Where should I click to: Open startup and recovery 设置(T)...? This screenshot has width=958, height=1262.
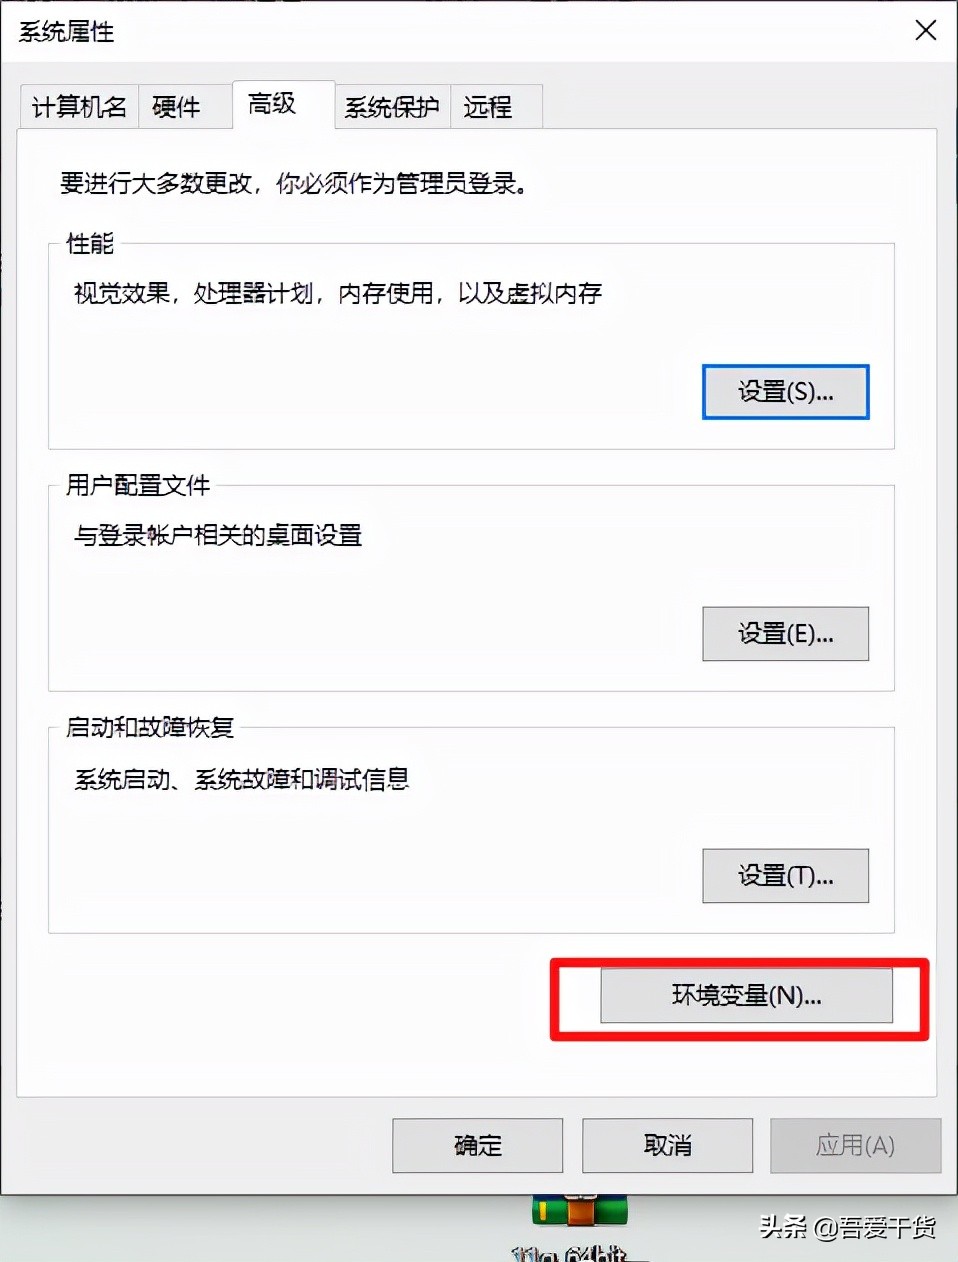pyautogui.click(x=786, y=876)
